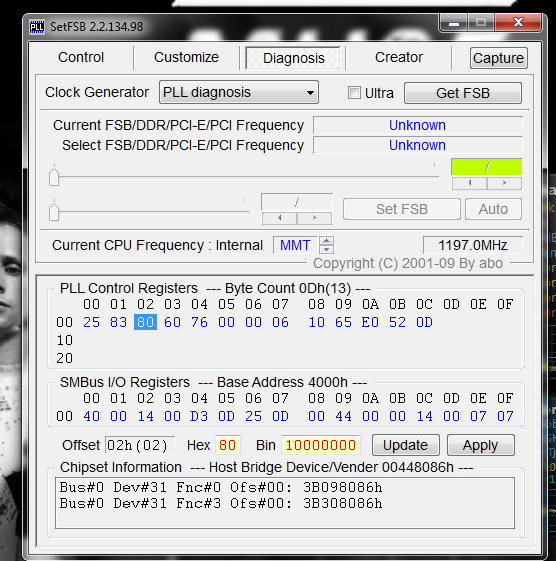556x561 pixels.
Task: Select PLL register value 0D at offset 0C
Action: pos(424,322)
